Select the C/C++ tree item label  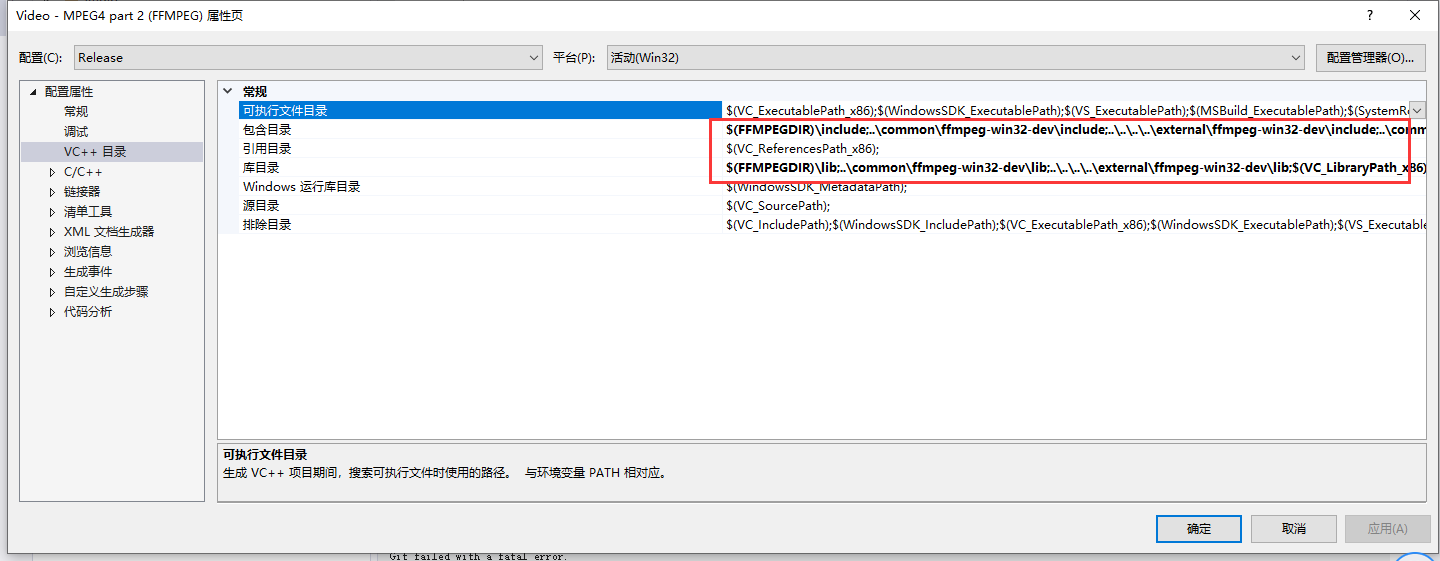[83, 172]
